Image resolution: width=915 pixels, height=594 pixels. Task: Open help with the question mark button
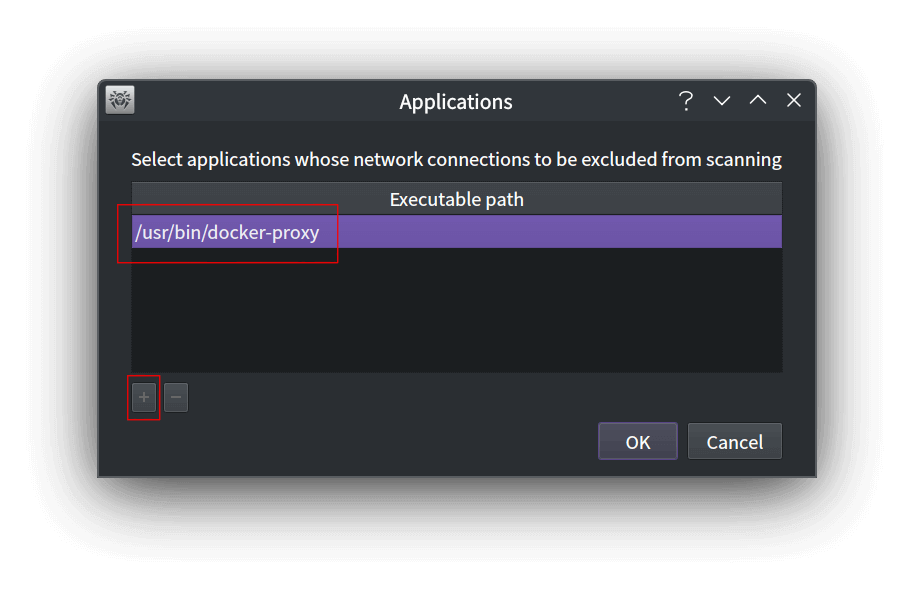coord(686,100)
